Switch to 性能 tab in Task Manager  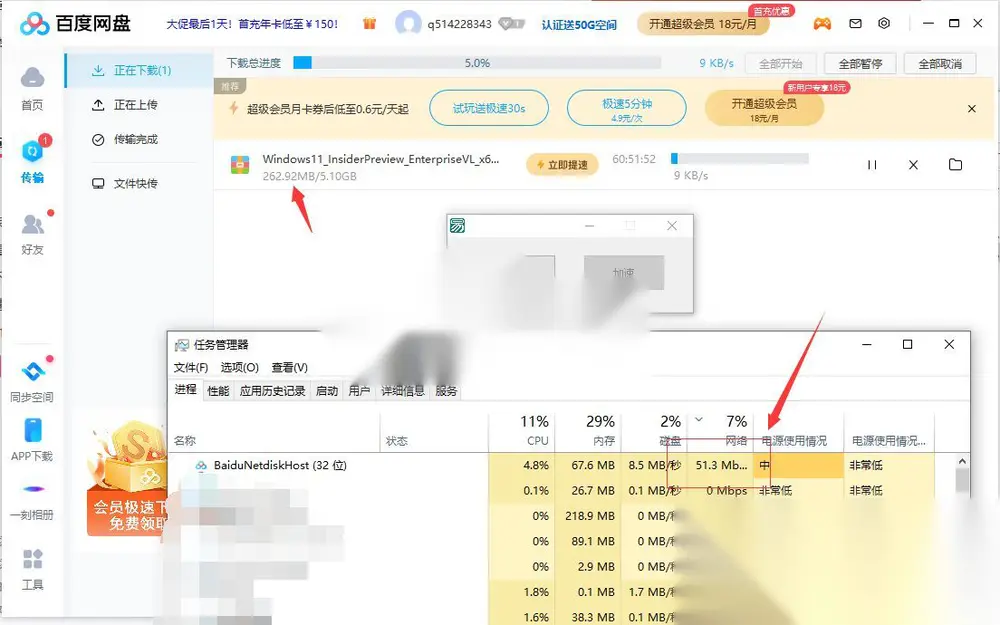[218, 391]
